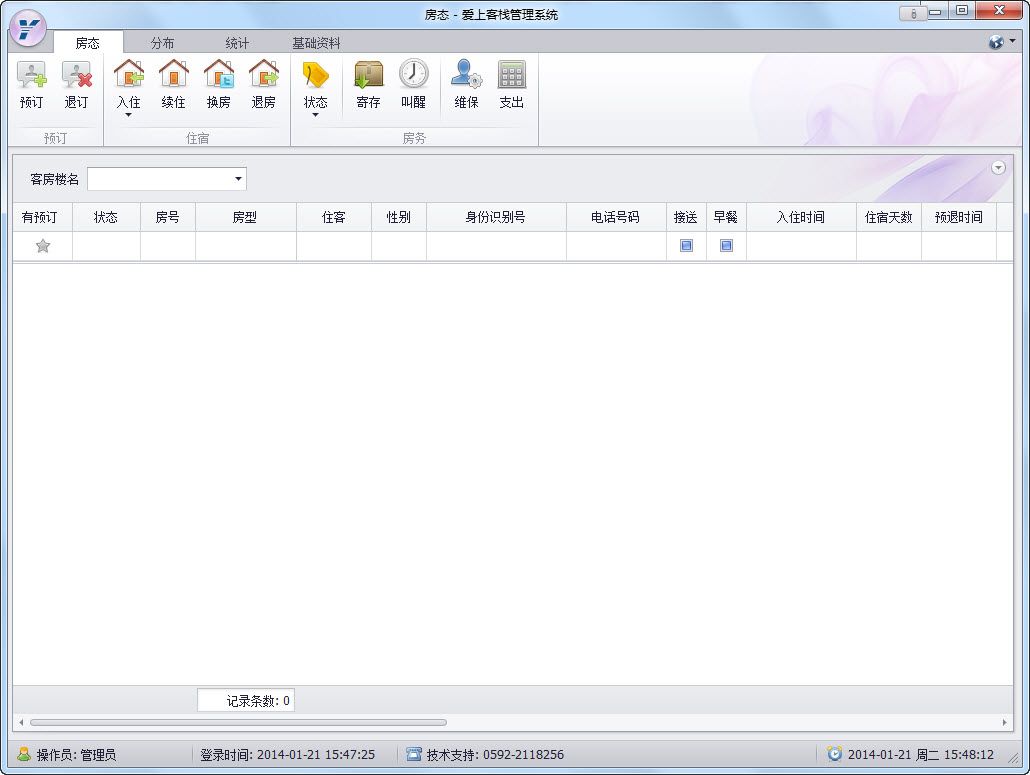Toggle the 早餐 breakfast checkbox
The width and height of the screenshot is (1030, 775).
click(725, 244)
